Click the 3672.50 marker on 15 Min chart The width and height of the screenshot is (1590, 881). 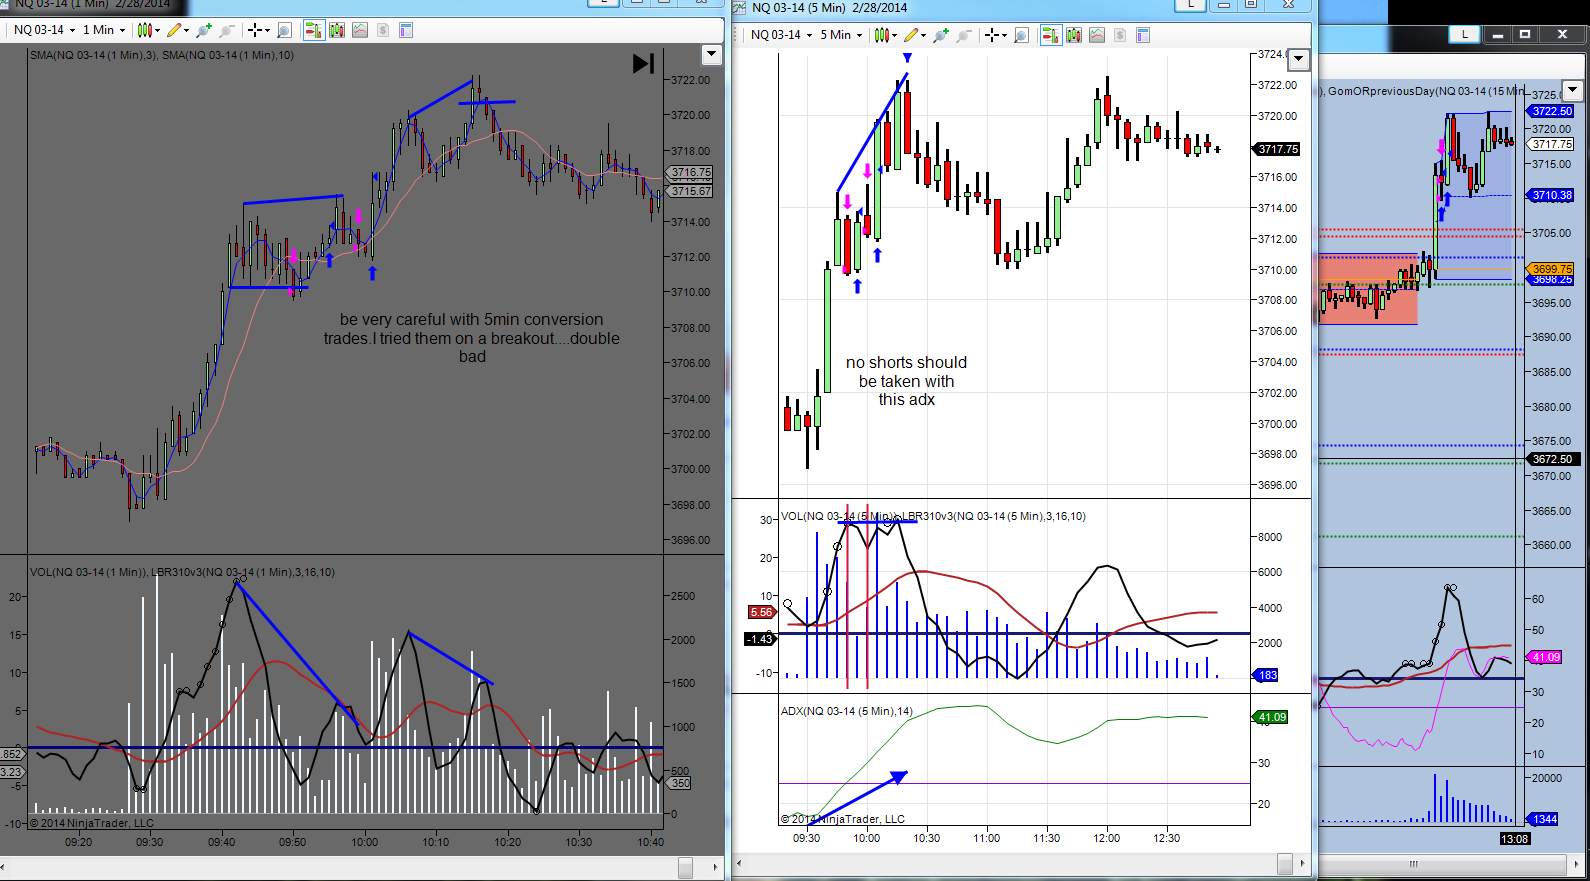pos(1552,459)
